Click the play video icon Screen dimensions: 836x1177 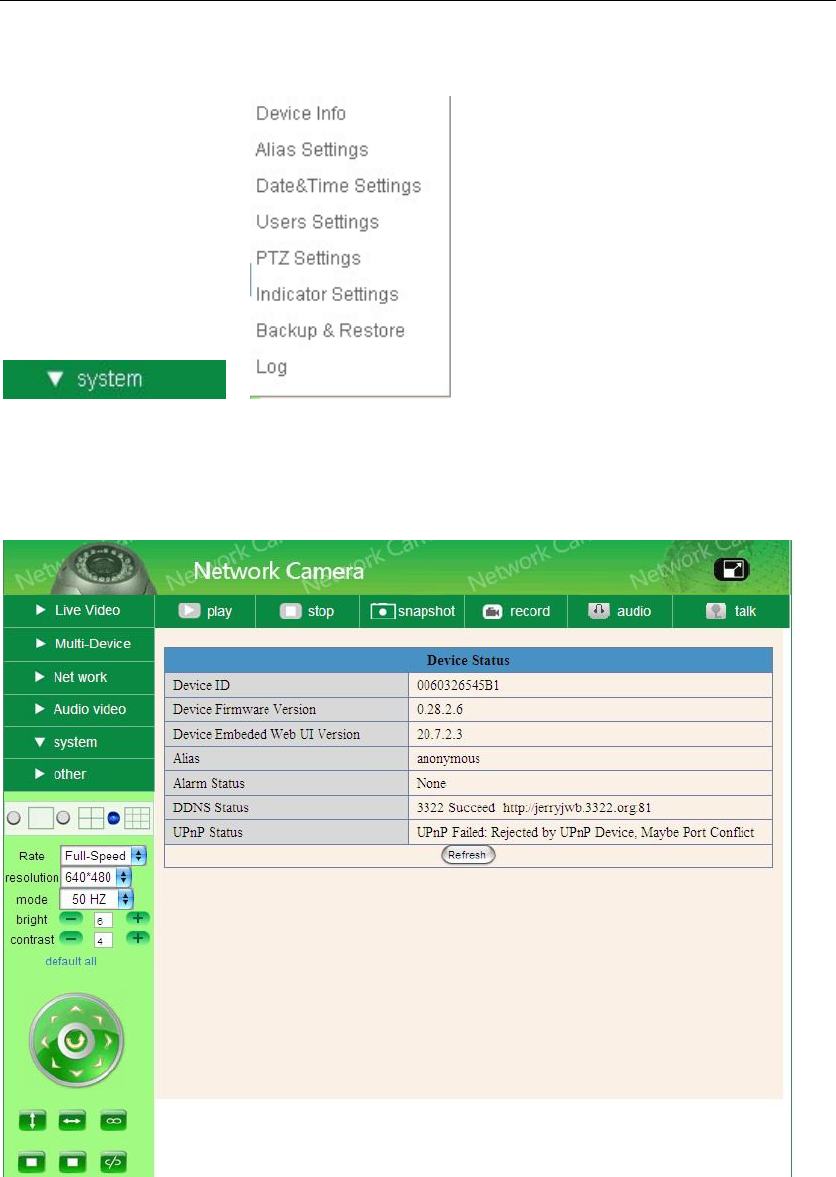189,611
